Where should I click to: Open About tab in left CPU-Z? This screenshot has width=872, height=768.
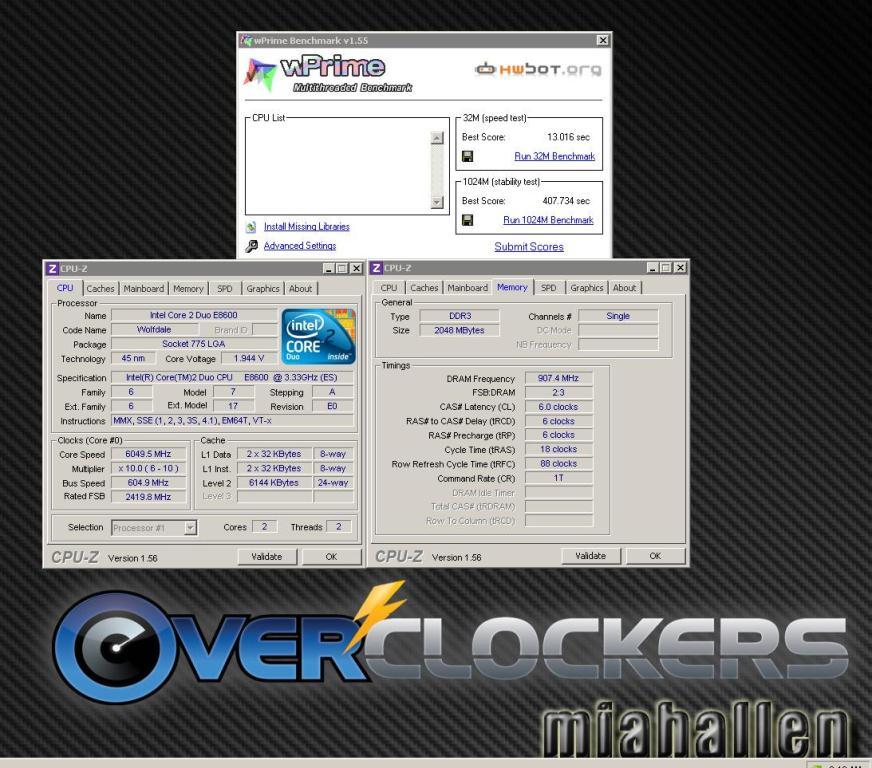300,289
